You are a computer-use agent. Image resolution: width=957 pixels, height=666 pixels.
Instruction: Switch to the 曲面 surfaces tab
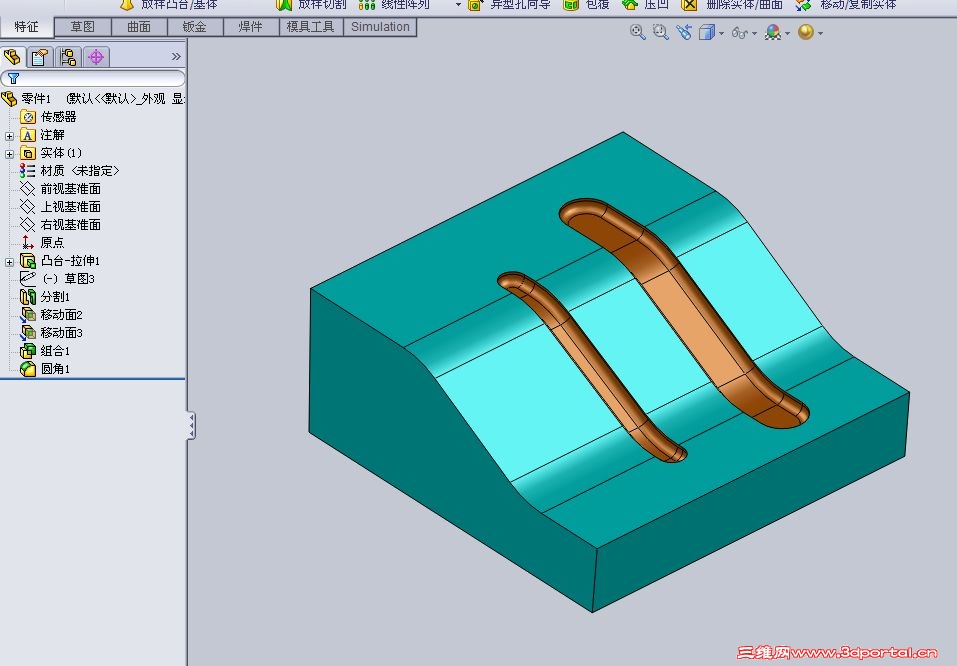139,27
